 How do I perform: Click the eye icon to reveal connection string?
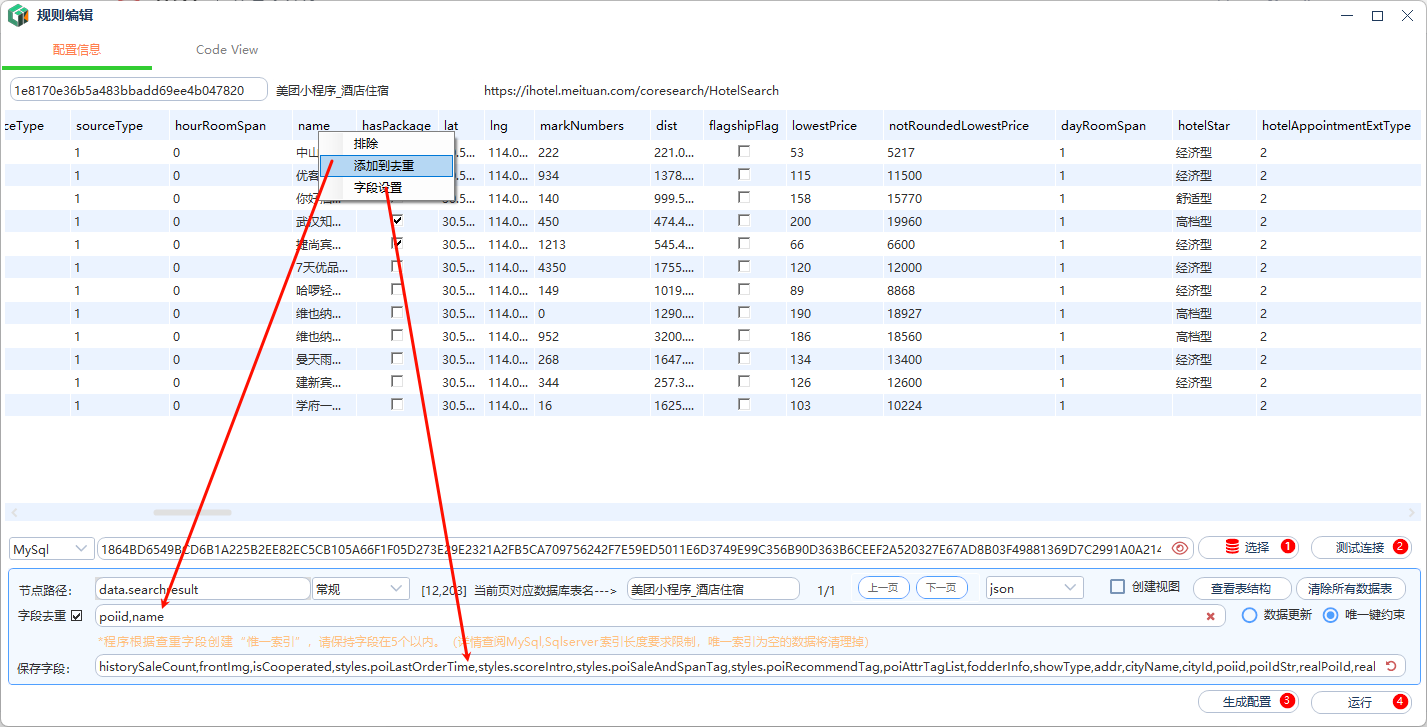(x=1180, y=548)
